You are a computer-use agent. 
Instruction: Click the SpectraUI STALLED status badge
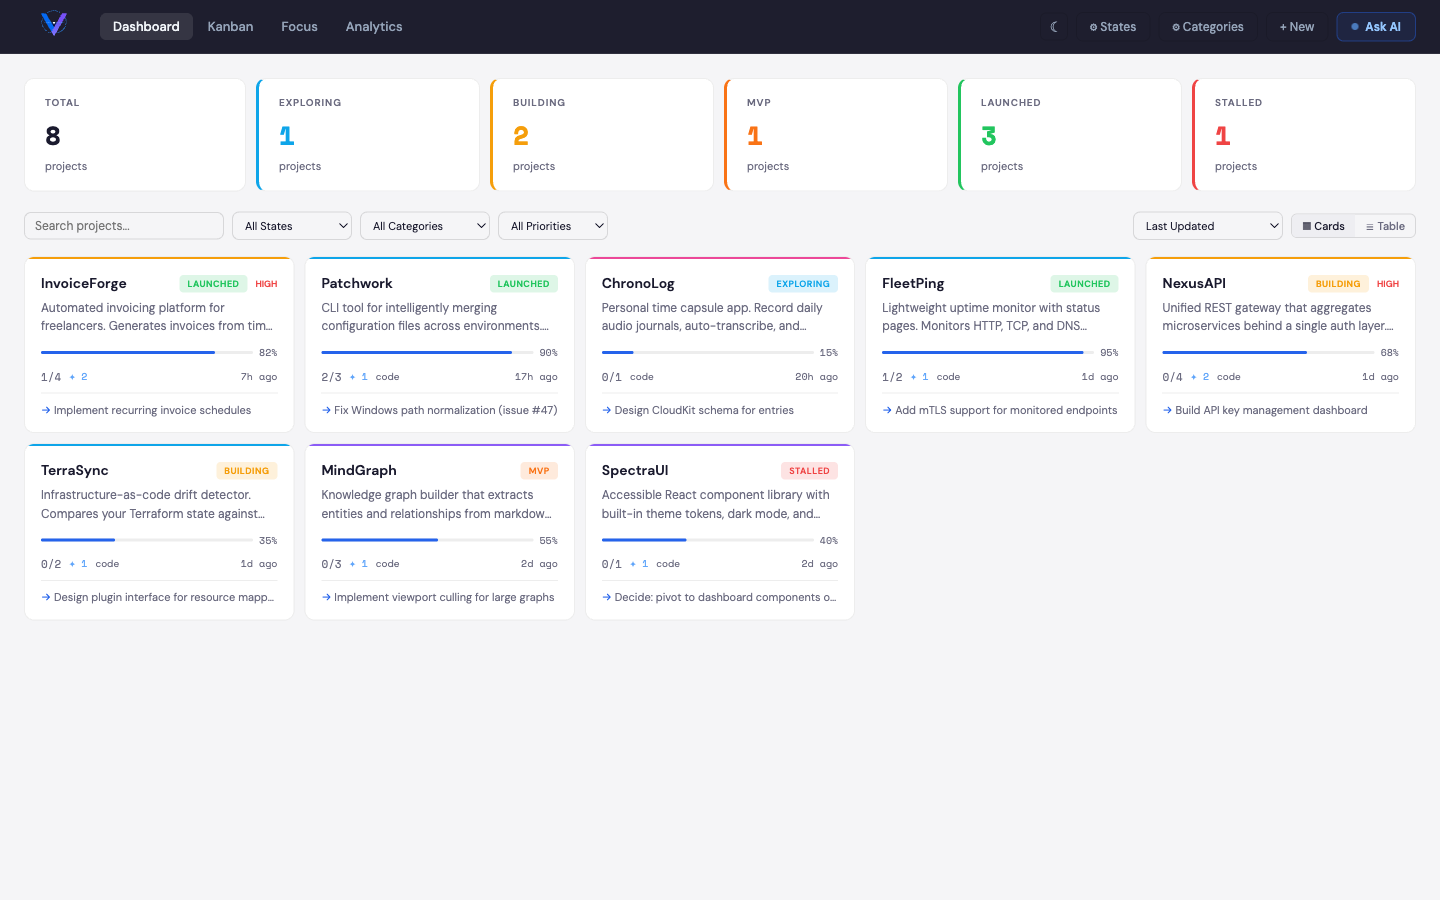pyautogui.click(x=809, y=471)
